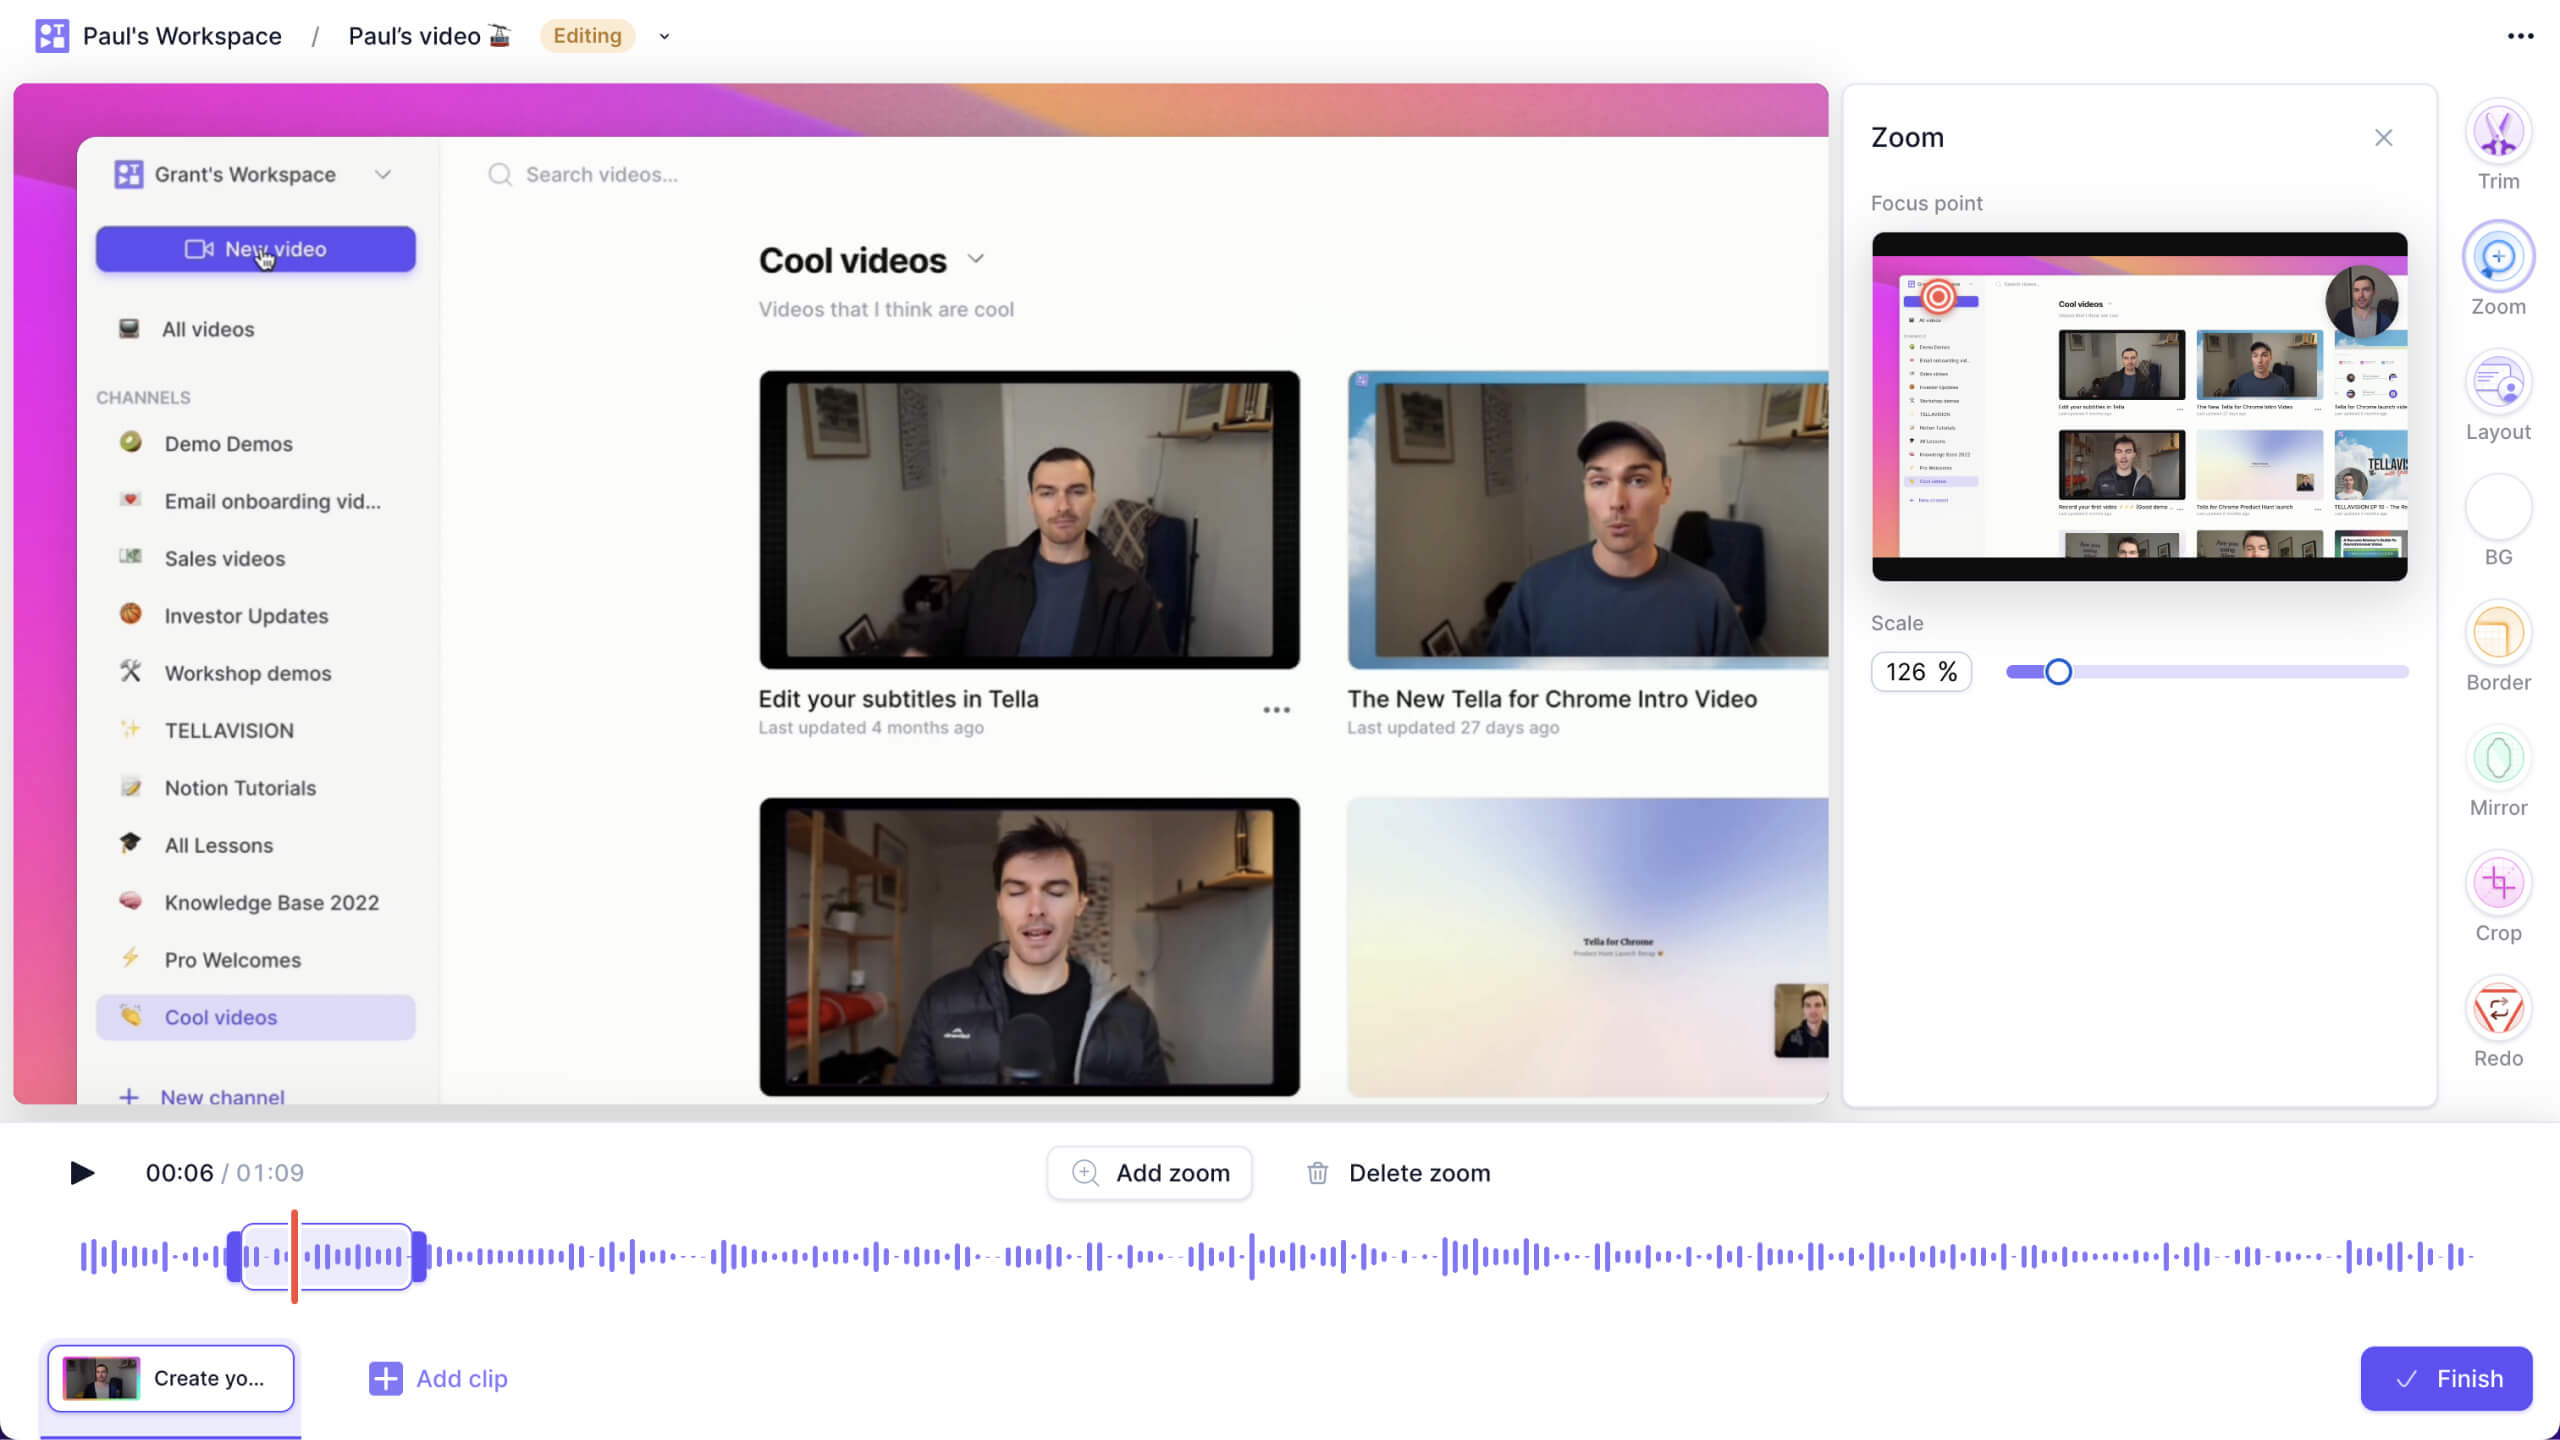The image size is (2560, 1440).
Task: Switch to the Cool videos channel
Action: 221,1017
